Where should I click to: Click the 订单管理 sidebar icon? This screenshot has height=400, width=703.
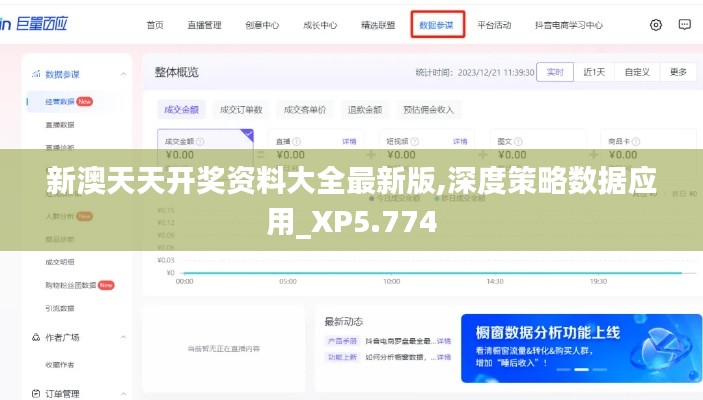36,394
